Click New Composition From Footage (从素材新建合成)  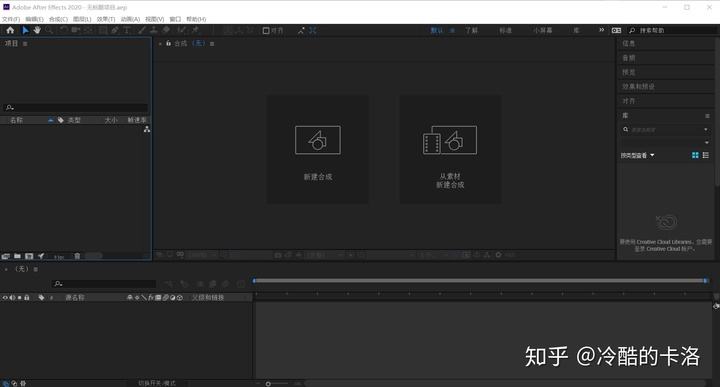click(x=450, y=140)
